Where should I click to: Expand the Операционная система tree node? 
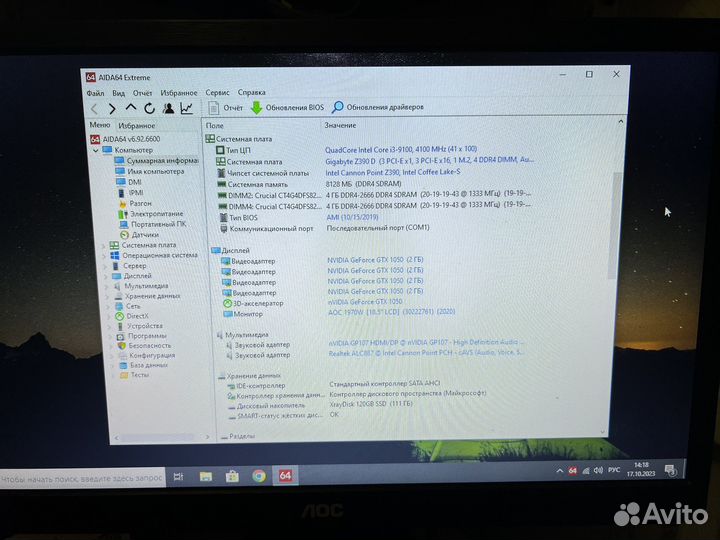coord(104,256)
